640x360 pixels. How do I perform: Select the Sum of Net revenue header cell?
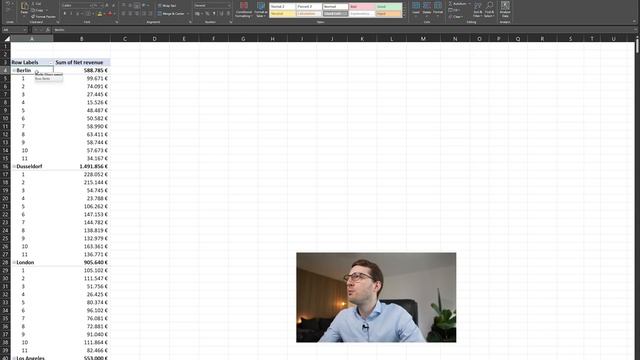point(82,62)
